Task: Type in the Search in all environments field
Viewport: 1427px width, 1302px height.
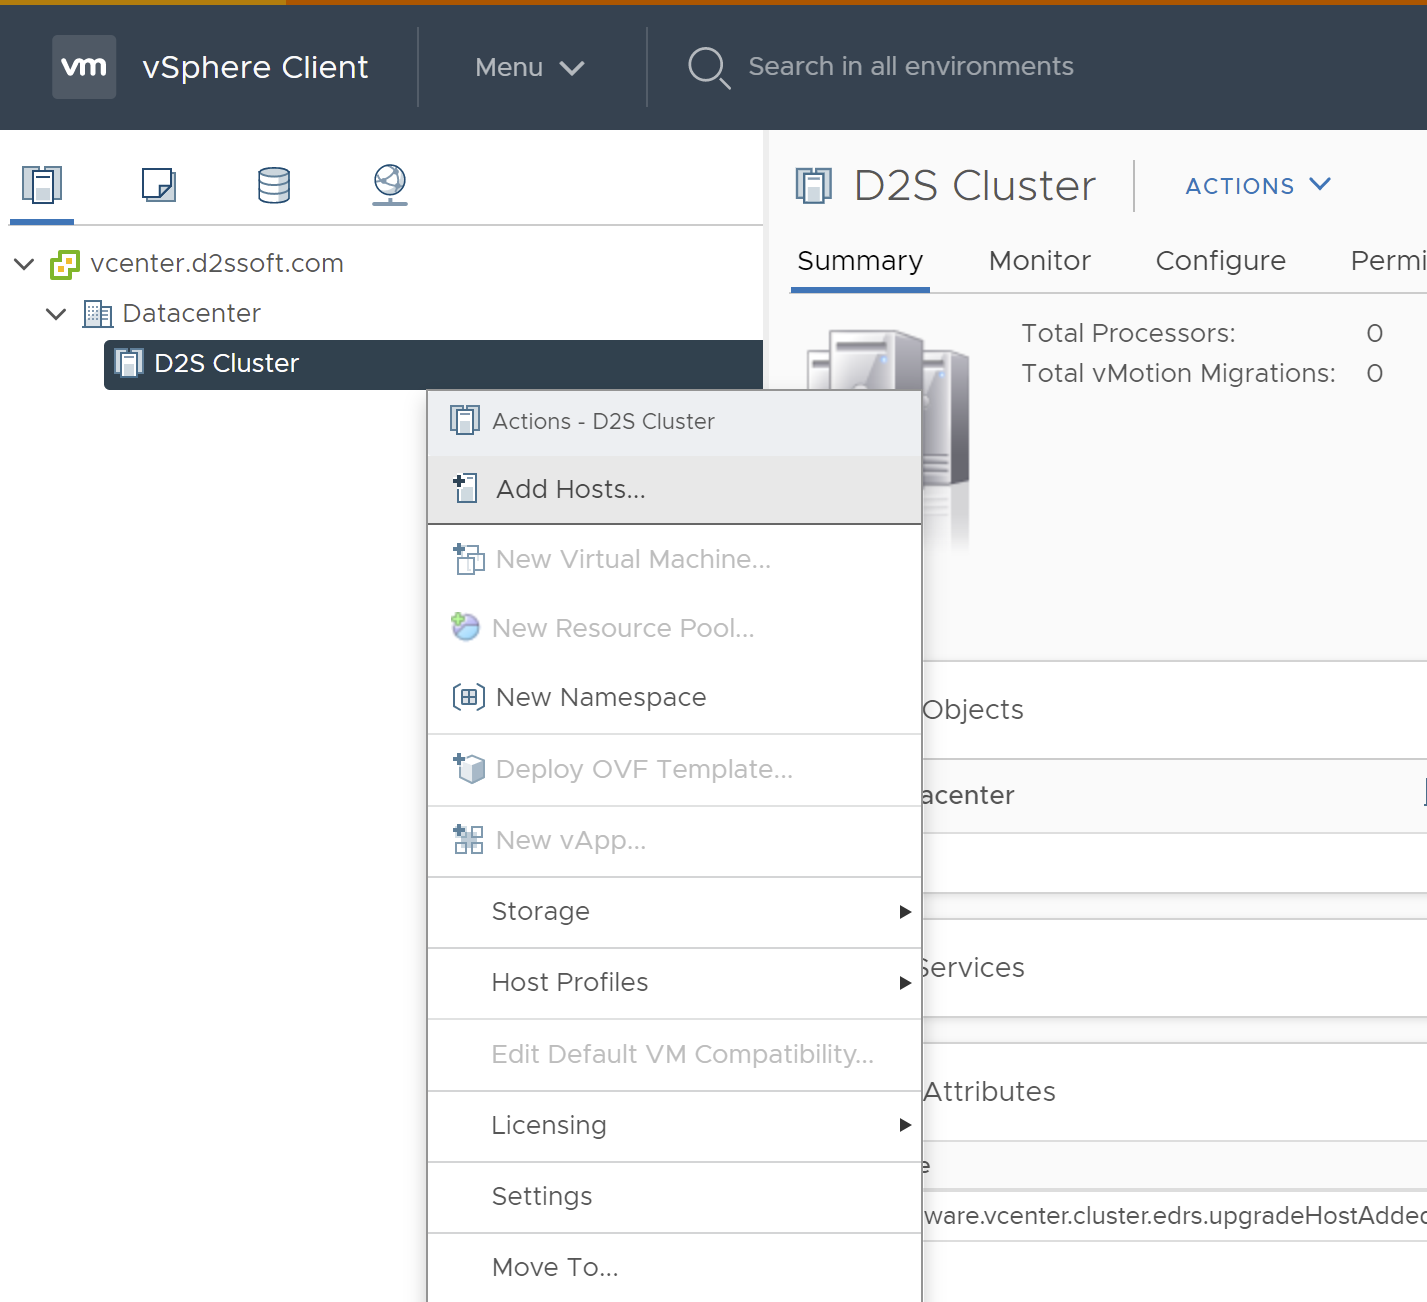Action: tap(910, 67)
